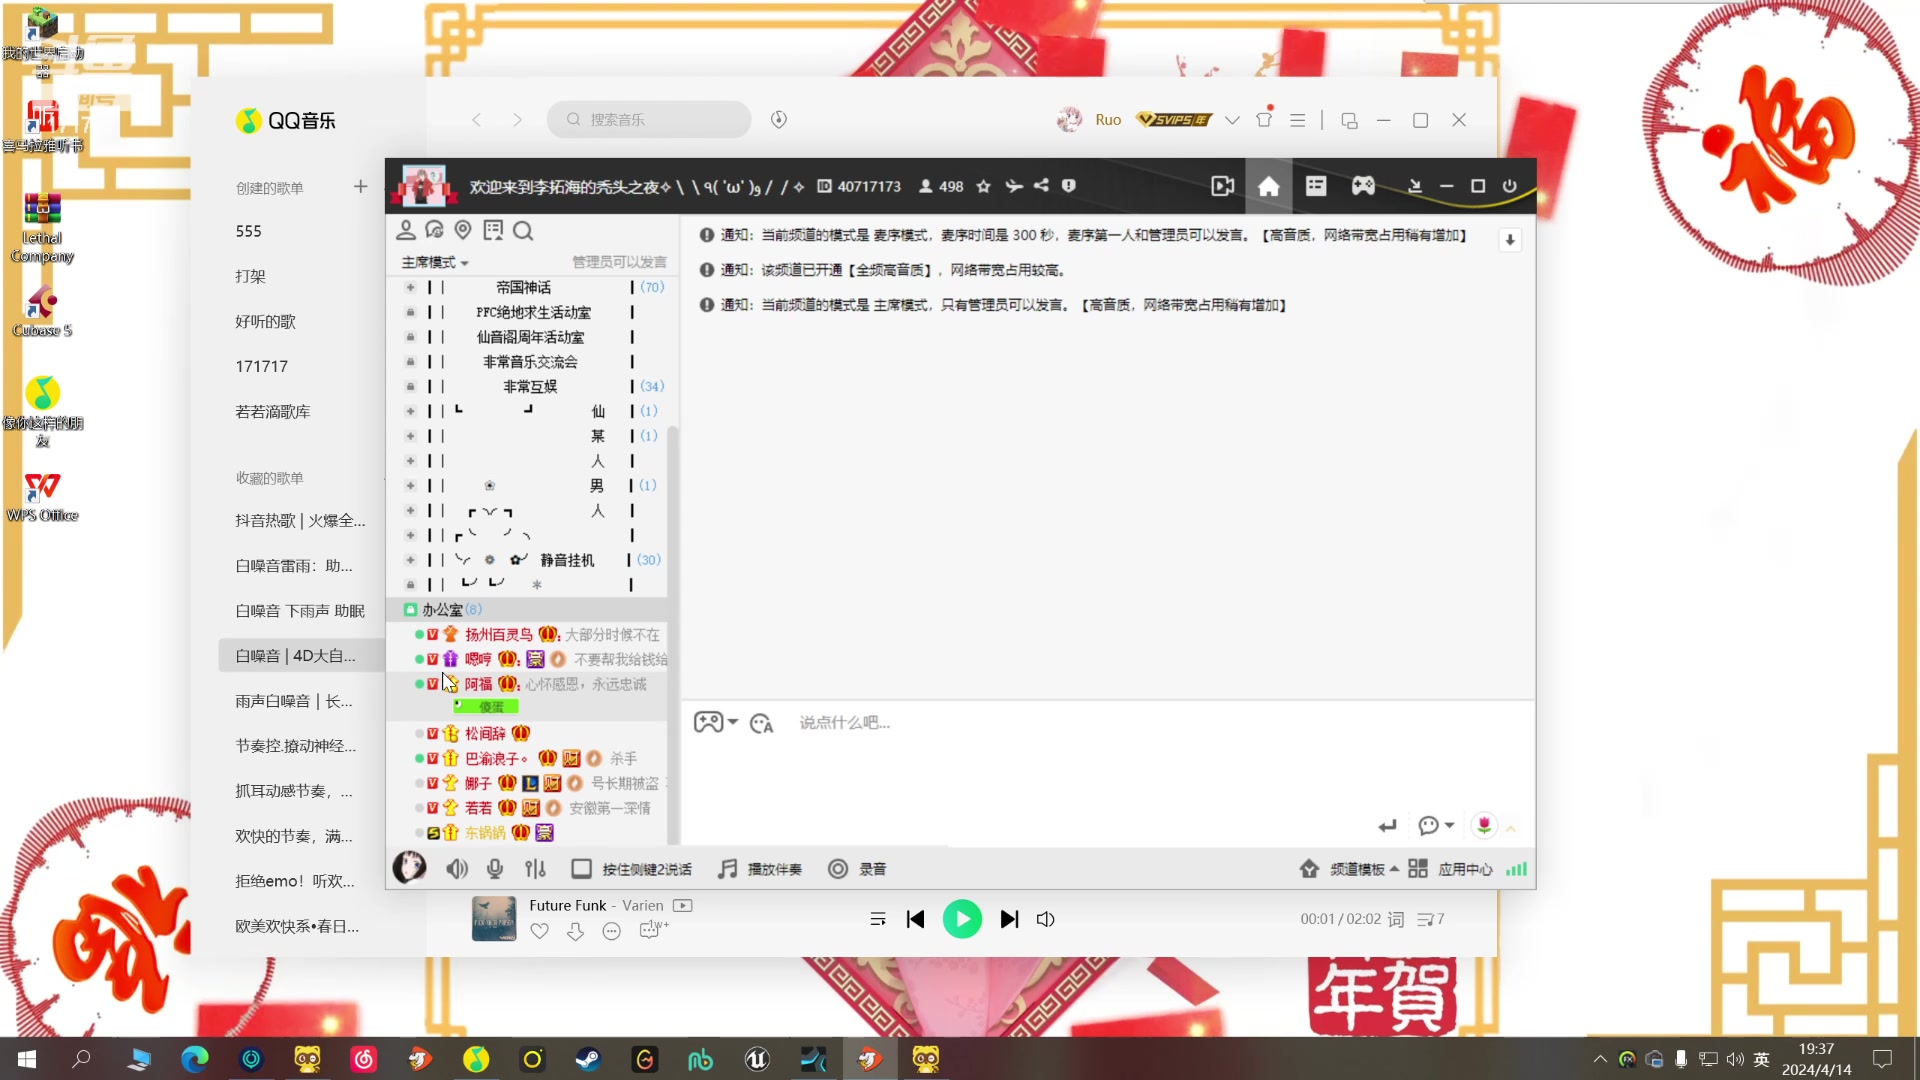Open the SVIP membership dropdown next to Ruo

[1232, 119]
